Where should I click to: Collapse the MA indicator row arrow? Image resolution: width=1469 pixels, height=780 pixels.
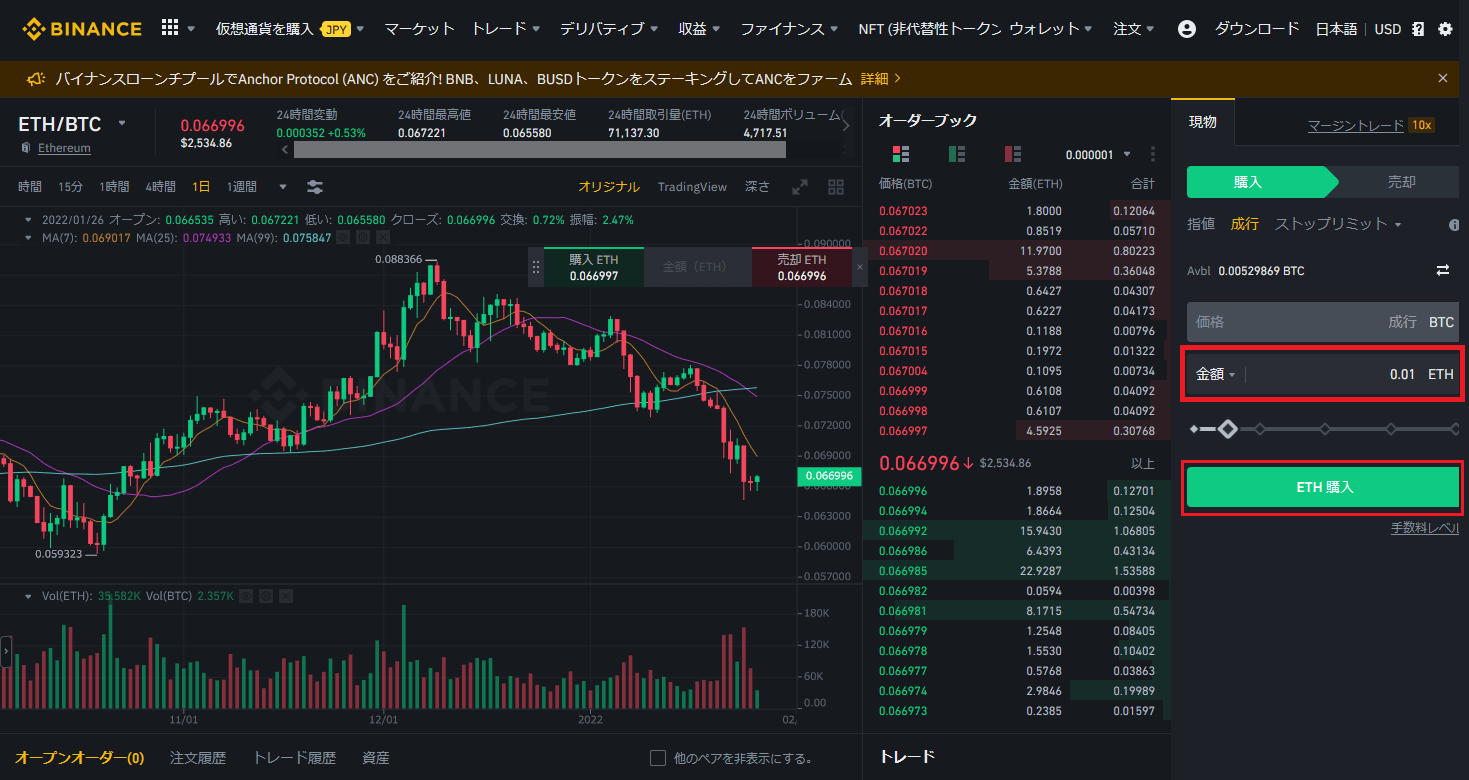[28, 237]
